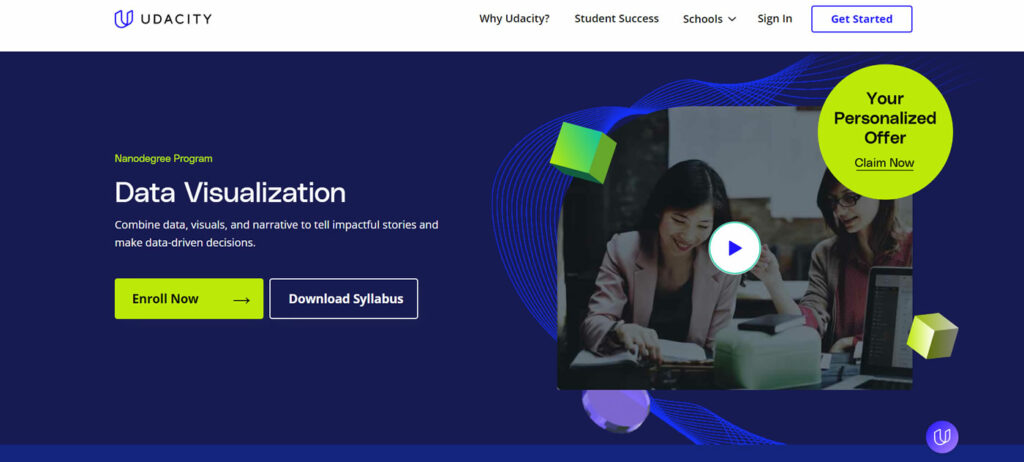1024x462 pixels.
Task: Play the Data Visualization promo video
Action: tap(734, 248)
